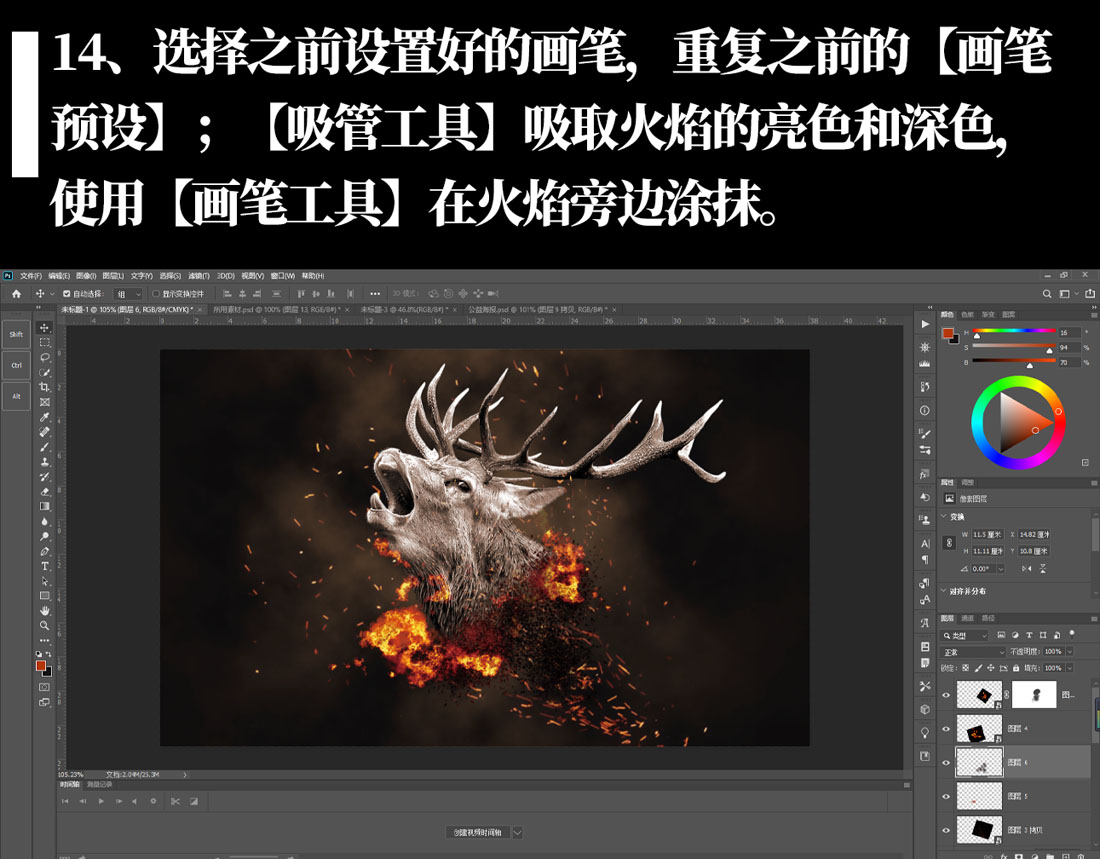Select the Rectangular Marquee tool
This screenshot has width=1100, height=859.
click(x=45, y=342)
